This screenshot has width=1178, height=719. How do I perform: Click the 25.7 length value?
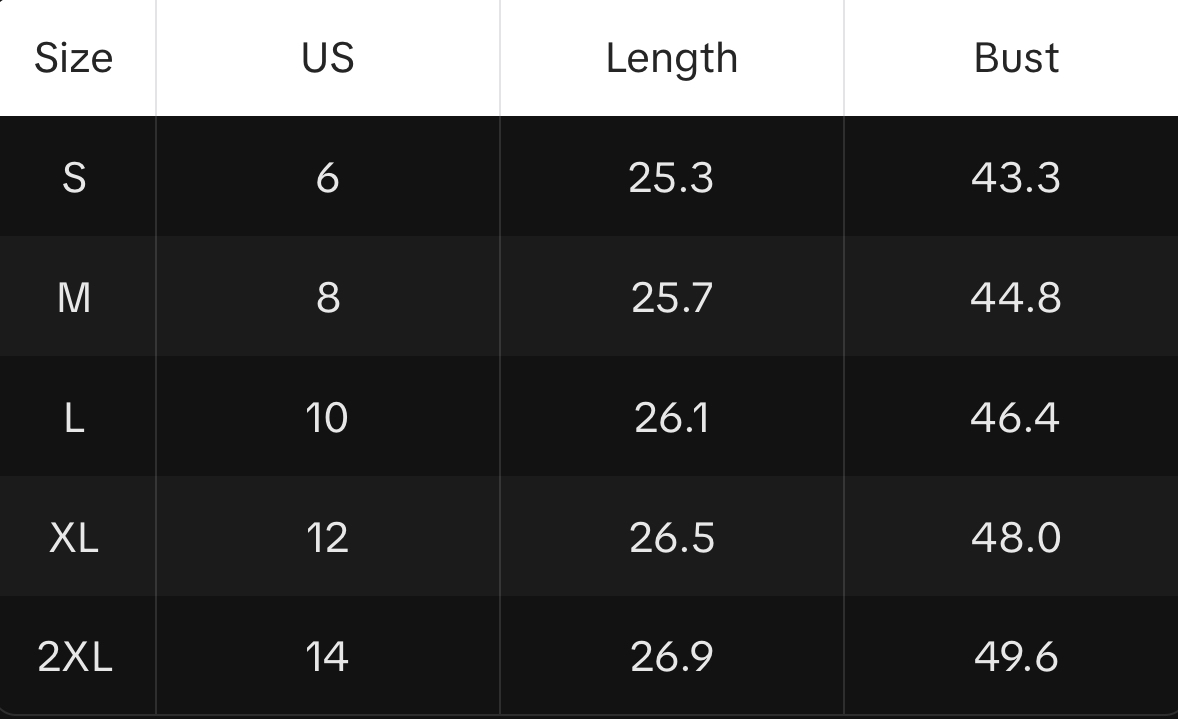(671, 298)
